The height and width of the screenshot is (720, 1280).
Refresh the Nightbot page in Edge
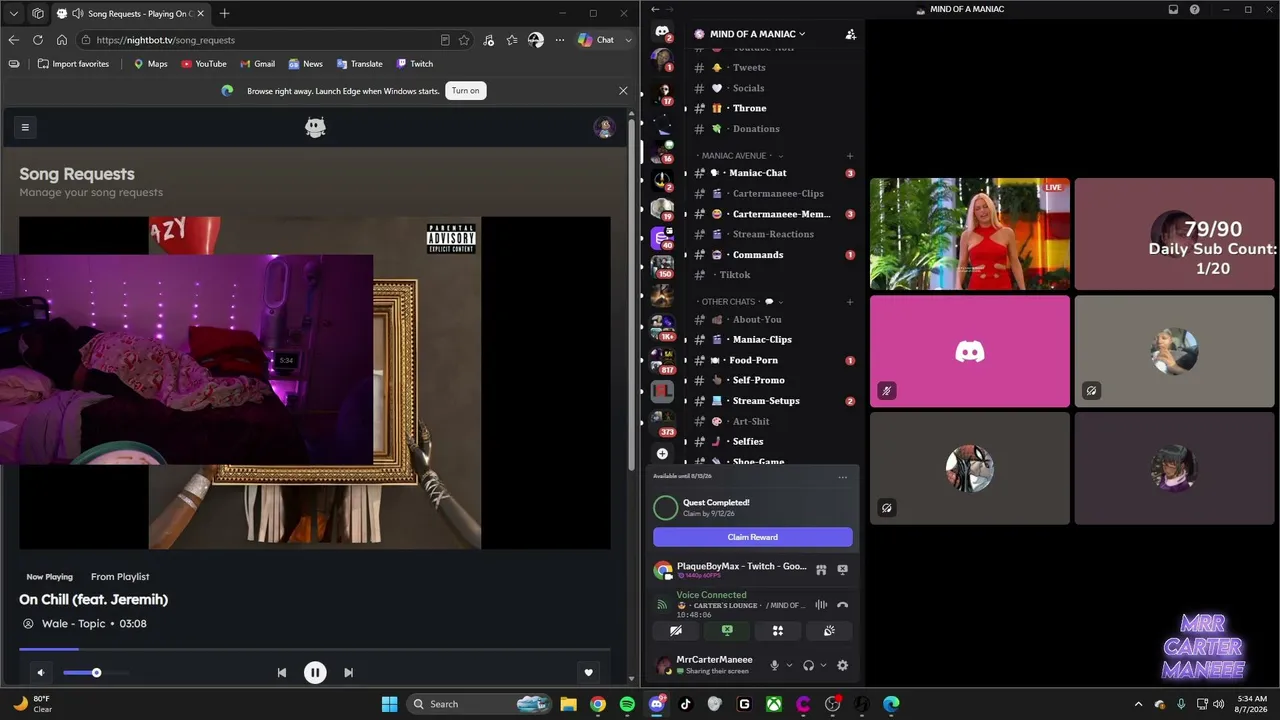(38, 40)
